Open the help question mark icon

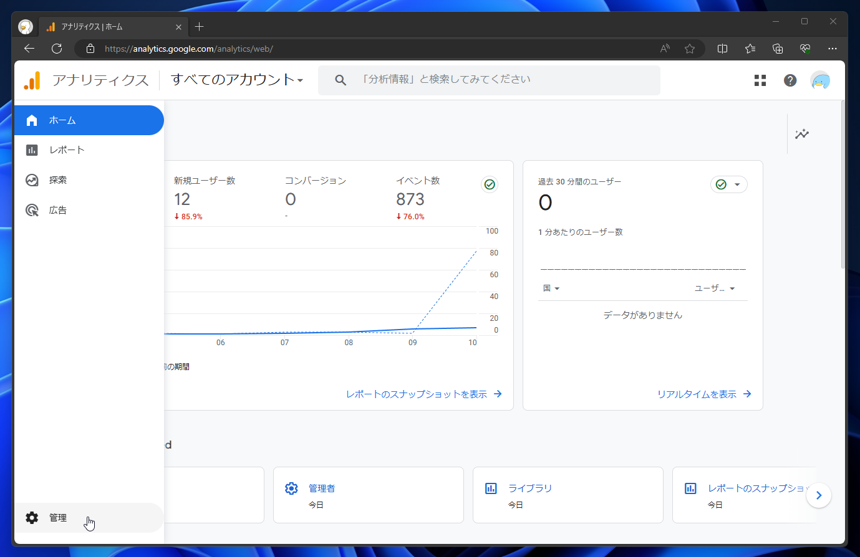(x=790, y=81)
